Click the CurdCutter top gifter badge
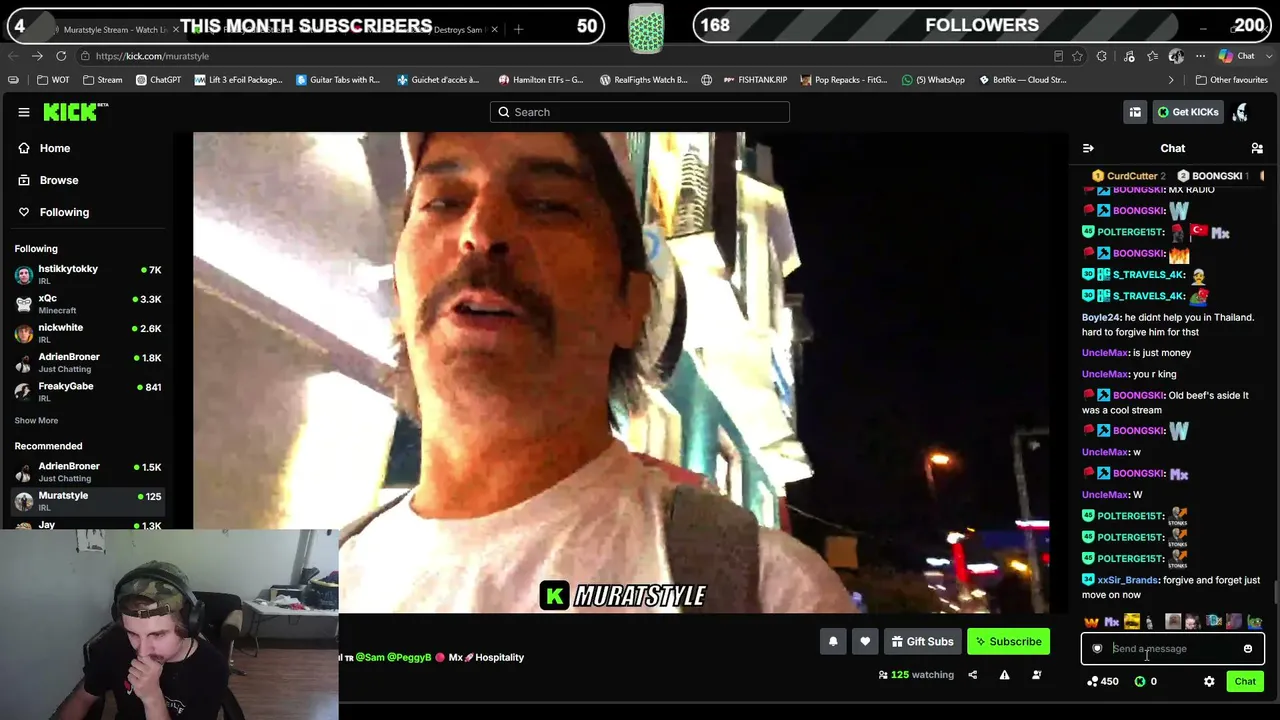 pyautogui.click(x=1128, y=176)
